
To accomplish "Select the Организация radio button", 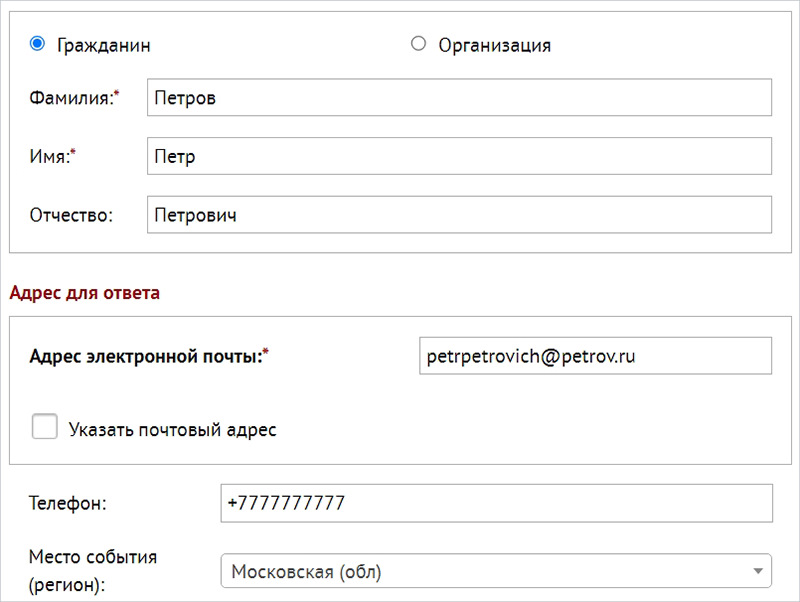I will (419, 44).
